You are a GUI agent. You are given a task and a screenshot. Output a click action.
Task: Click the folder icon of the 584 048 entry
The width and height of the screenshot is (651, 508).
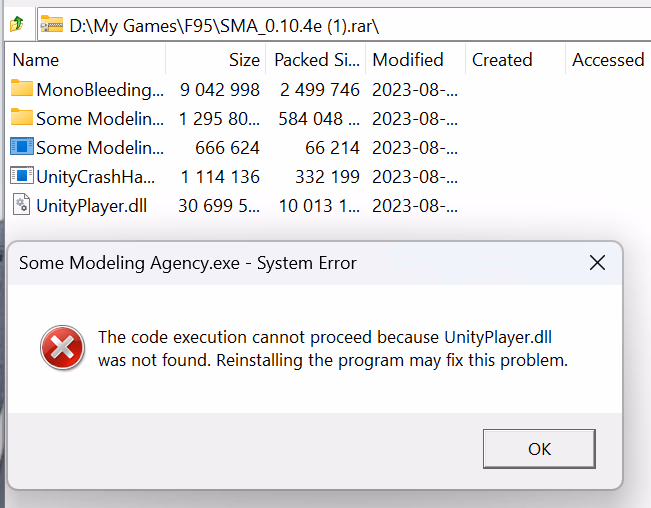click(22, 118)
